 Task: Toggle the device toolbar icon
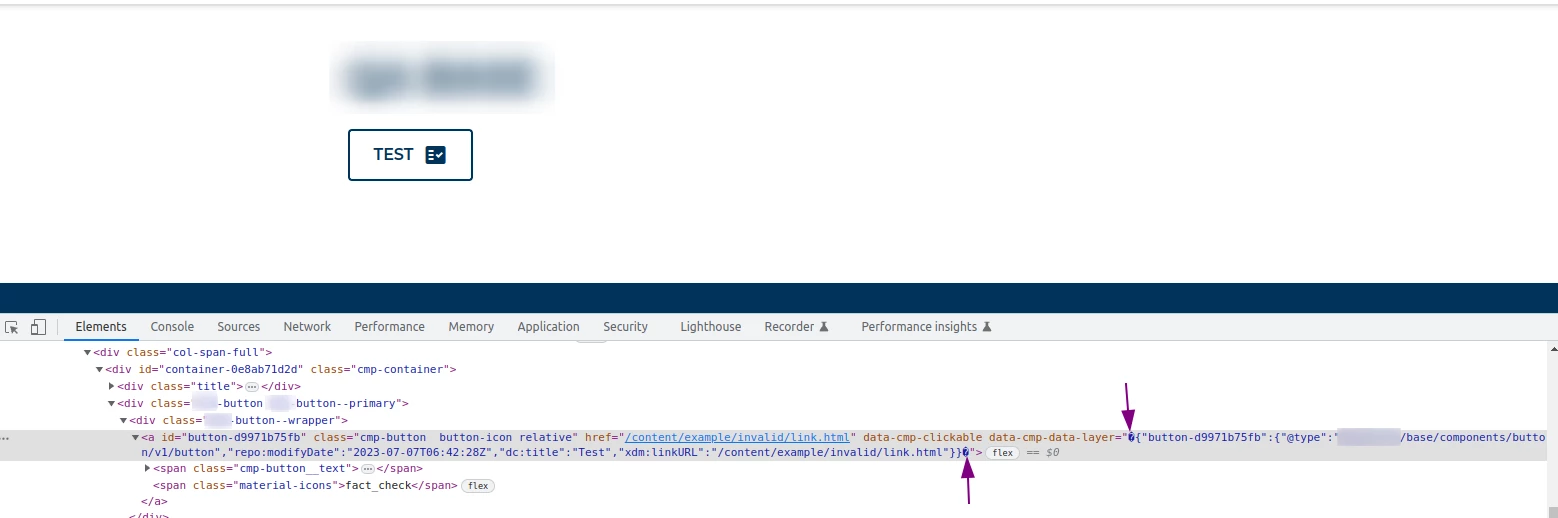tap(38, 327)
